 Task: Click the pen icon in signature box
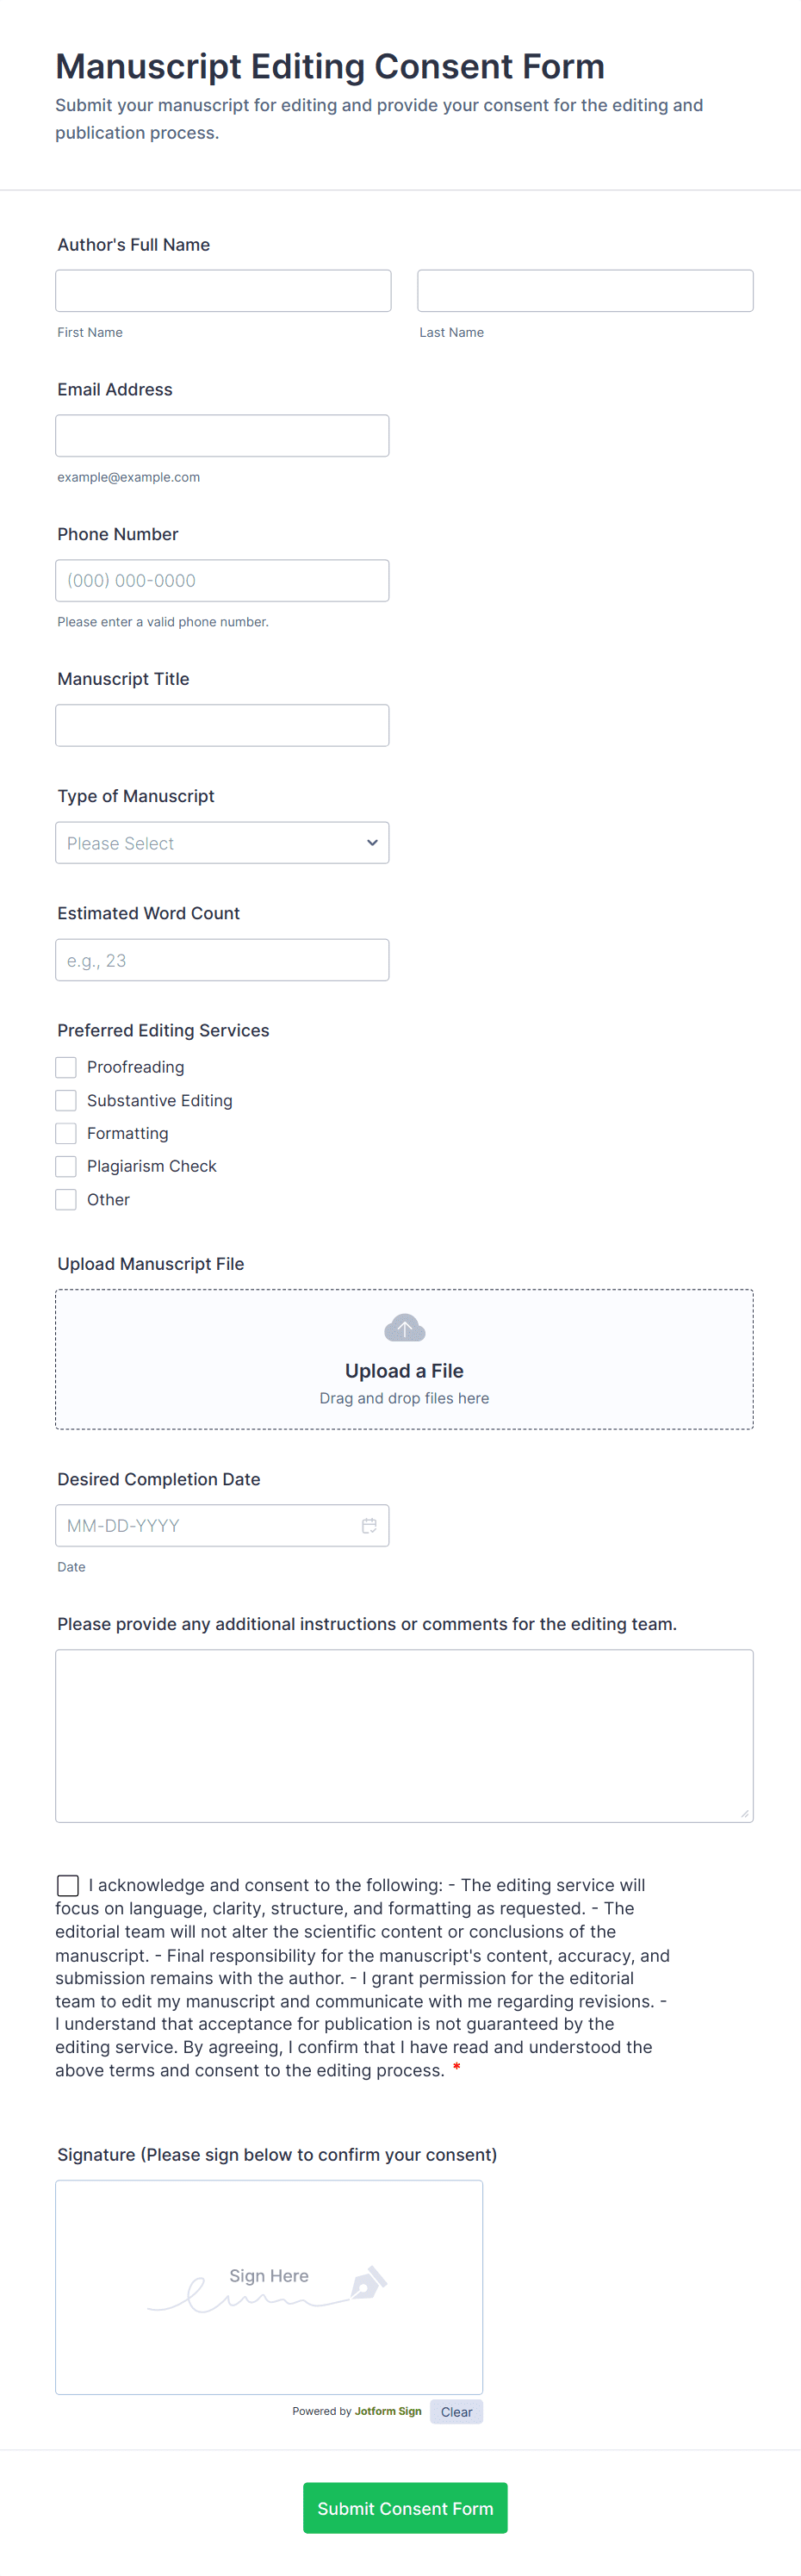[x=368, y=2282]
